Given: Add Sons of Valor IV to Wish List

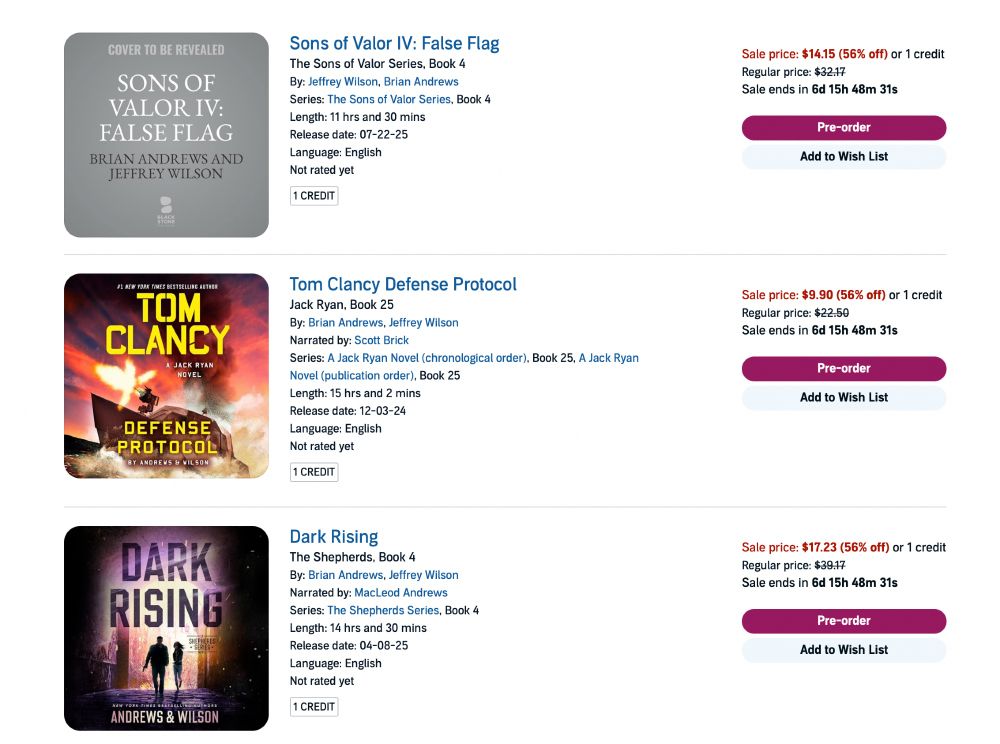Looking at the screenshot, I should click(x=843, y=156).
